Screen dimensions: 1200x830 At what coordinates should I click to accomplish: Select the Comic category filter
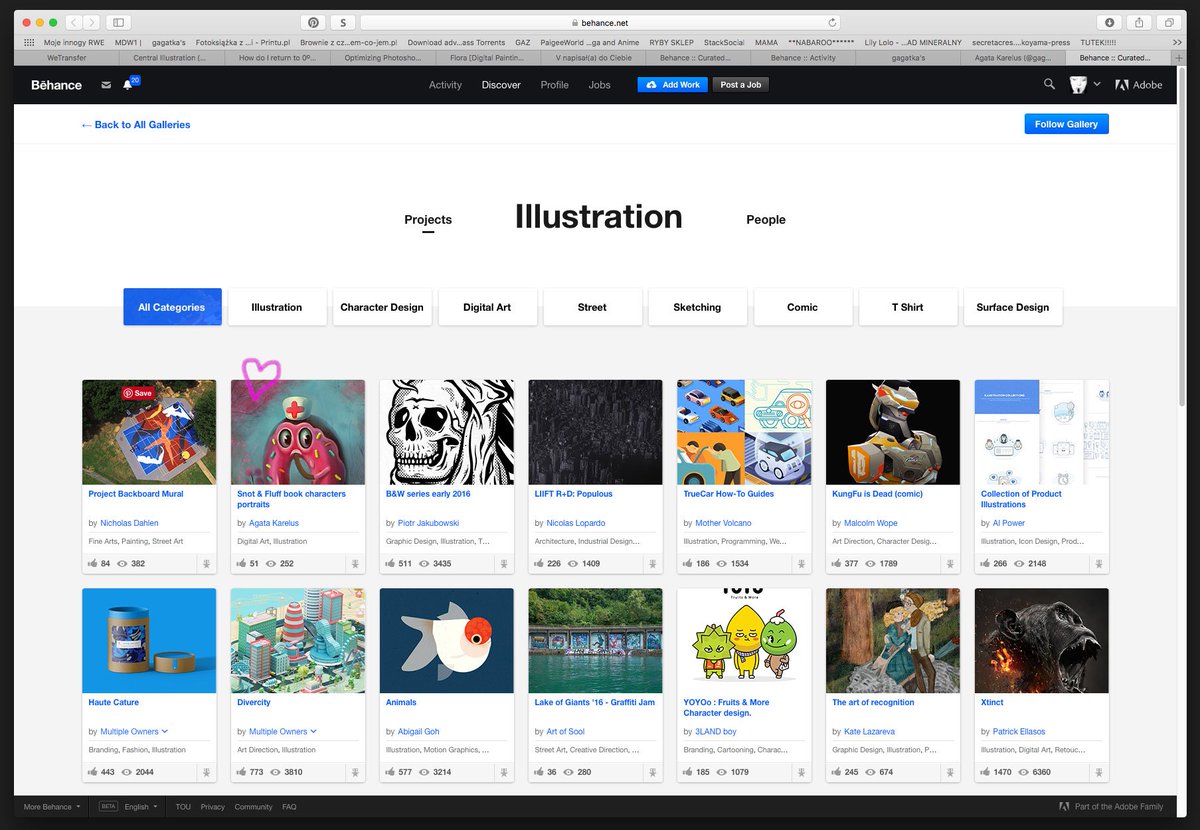point(803,307)
